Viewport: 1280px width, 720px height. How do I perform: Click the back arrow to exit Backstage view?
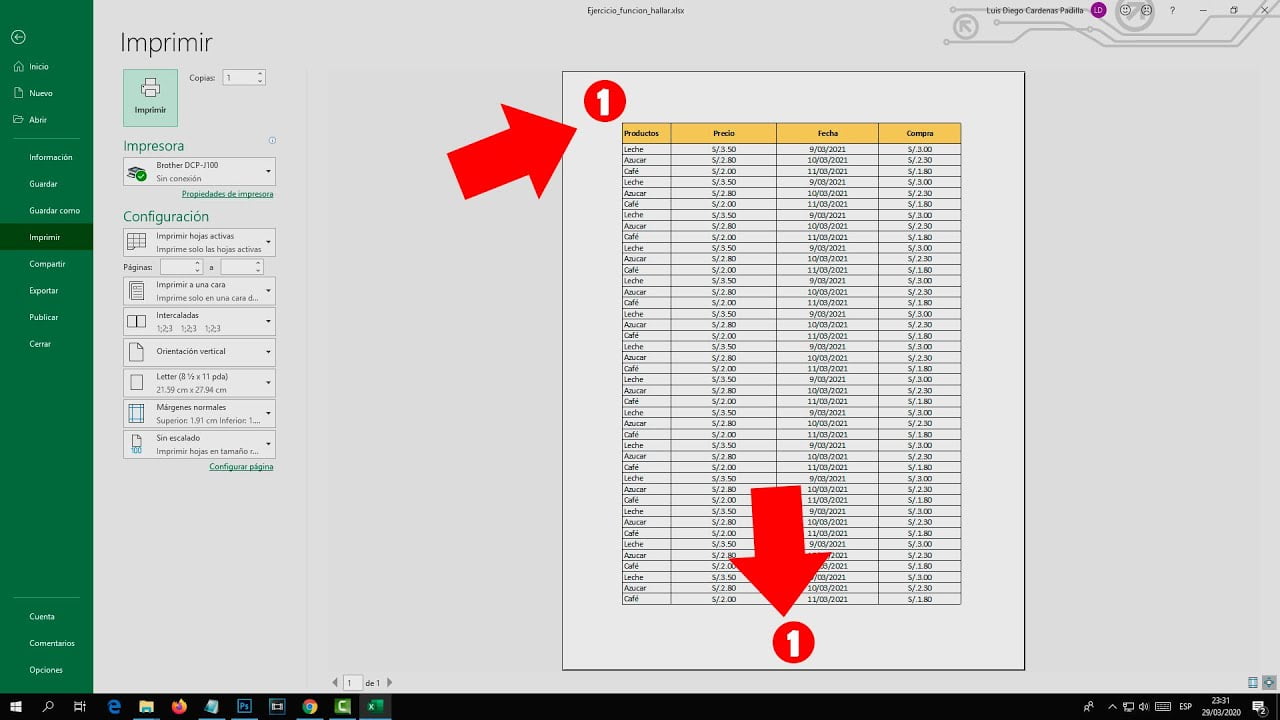point(19,37)
